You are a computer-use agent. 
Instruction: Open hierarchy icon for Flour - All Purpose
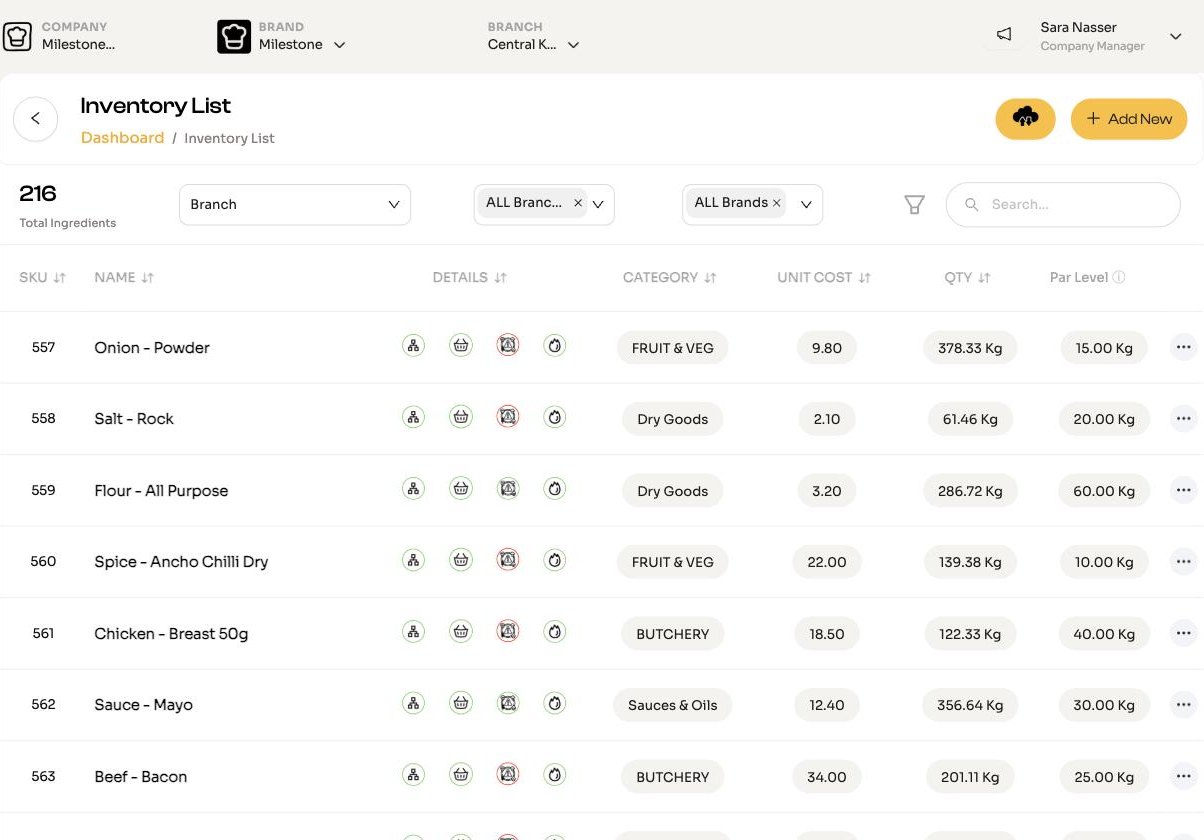[x=413, y=489]
